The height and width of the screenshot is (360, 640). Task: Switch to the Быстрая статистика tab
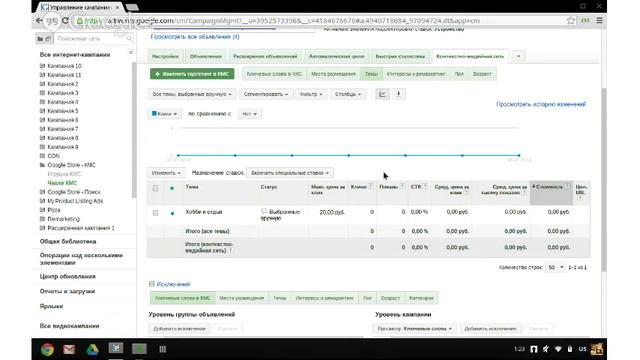(x=400, y=56)
